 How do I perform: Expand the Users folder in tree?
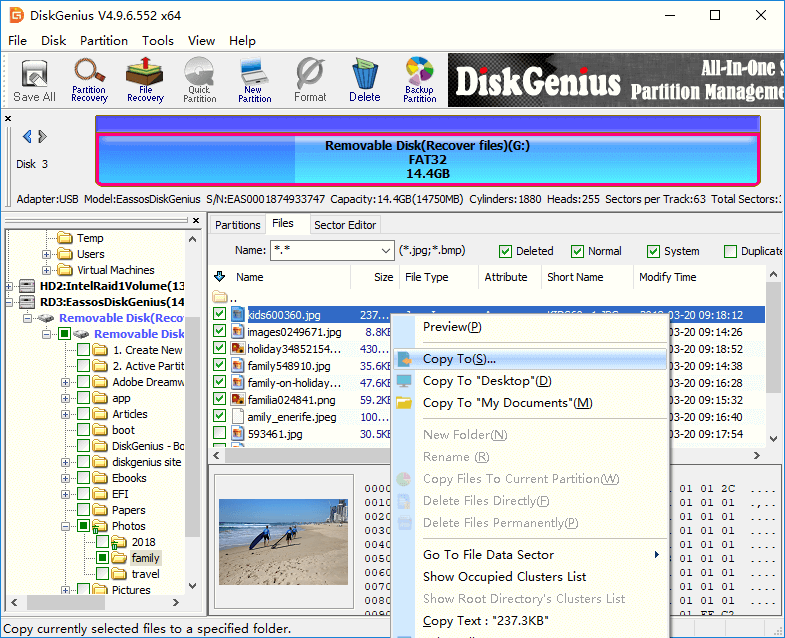47,254
